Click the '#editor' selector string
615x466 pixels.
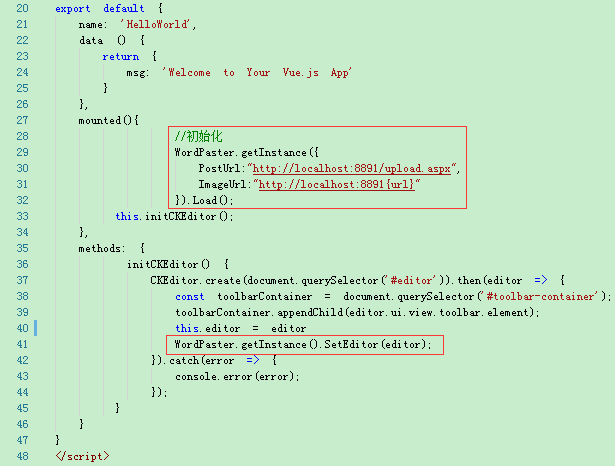pos(410,280)
